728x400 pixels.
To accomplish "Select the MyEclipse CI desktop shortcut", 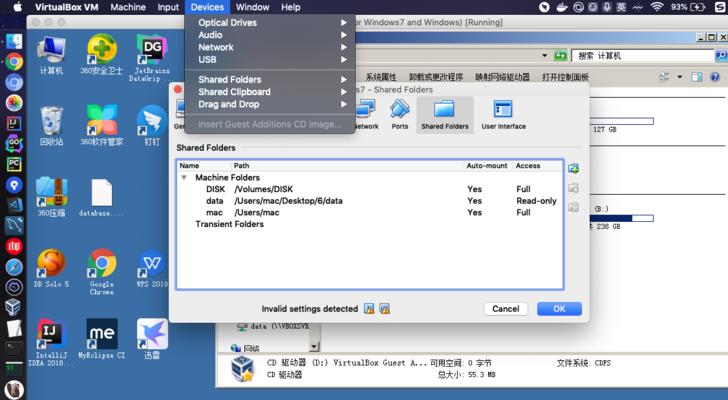I will (x=102, y=339).
